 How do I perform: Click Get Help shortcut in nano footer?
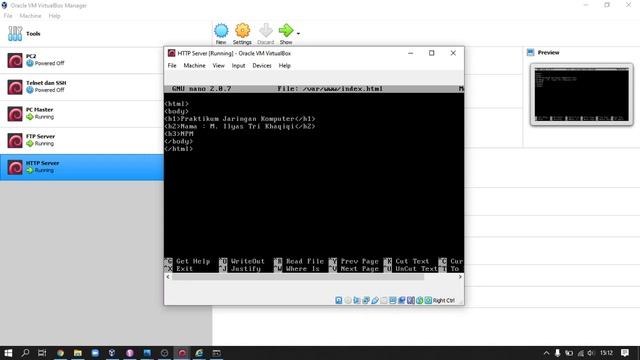(188, 261)
